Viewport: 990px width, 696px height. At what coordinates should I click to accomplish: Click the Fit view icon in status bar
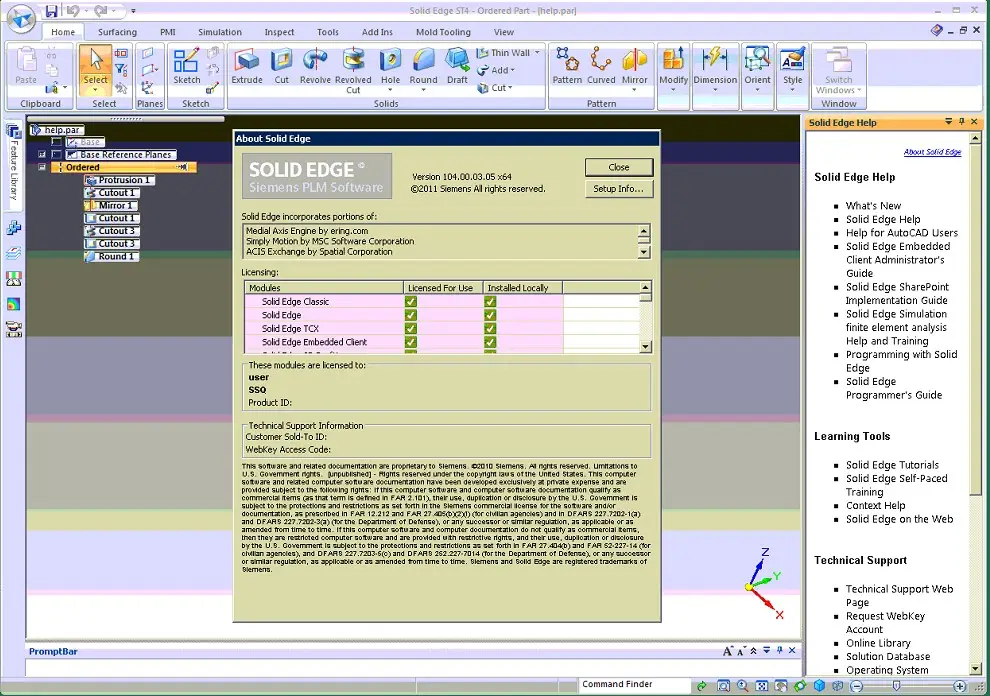point(761,686)
